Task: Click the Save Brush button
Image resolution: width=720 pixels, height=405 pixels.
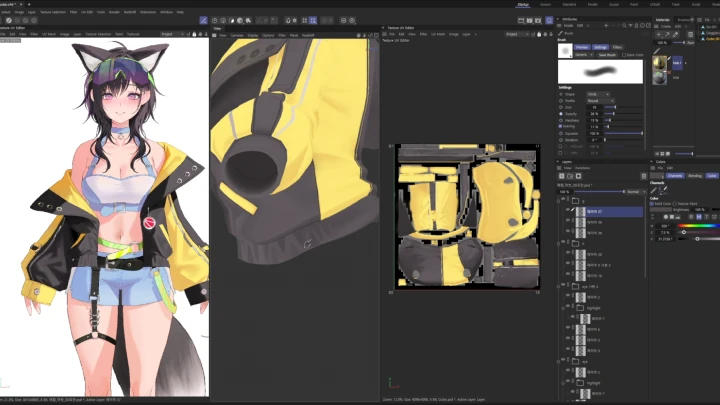Action: [x=607, y=55]
